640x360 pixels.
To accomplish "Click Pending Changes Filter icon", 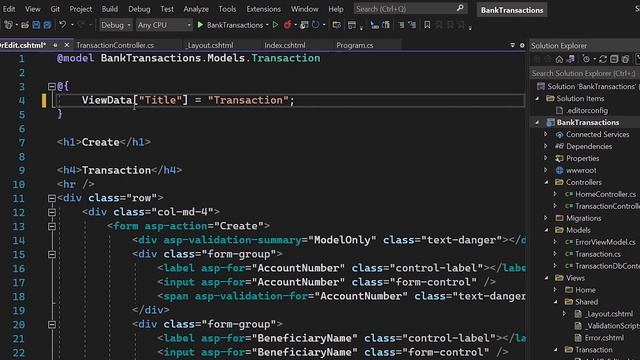I will click(587, 60).
